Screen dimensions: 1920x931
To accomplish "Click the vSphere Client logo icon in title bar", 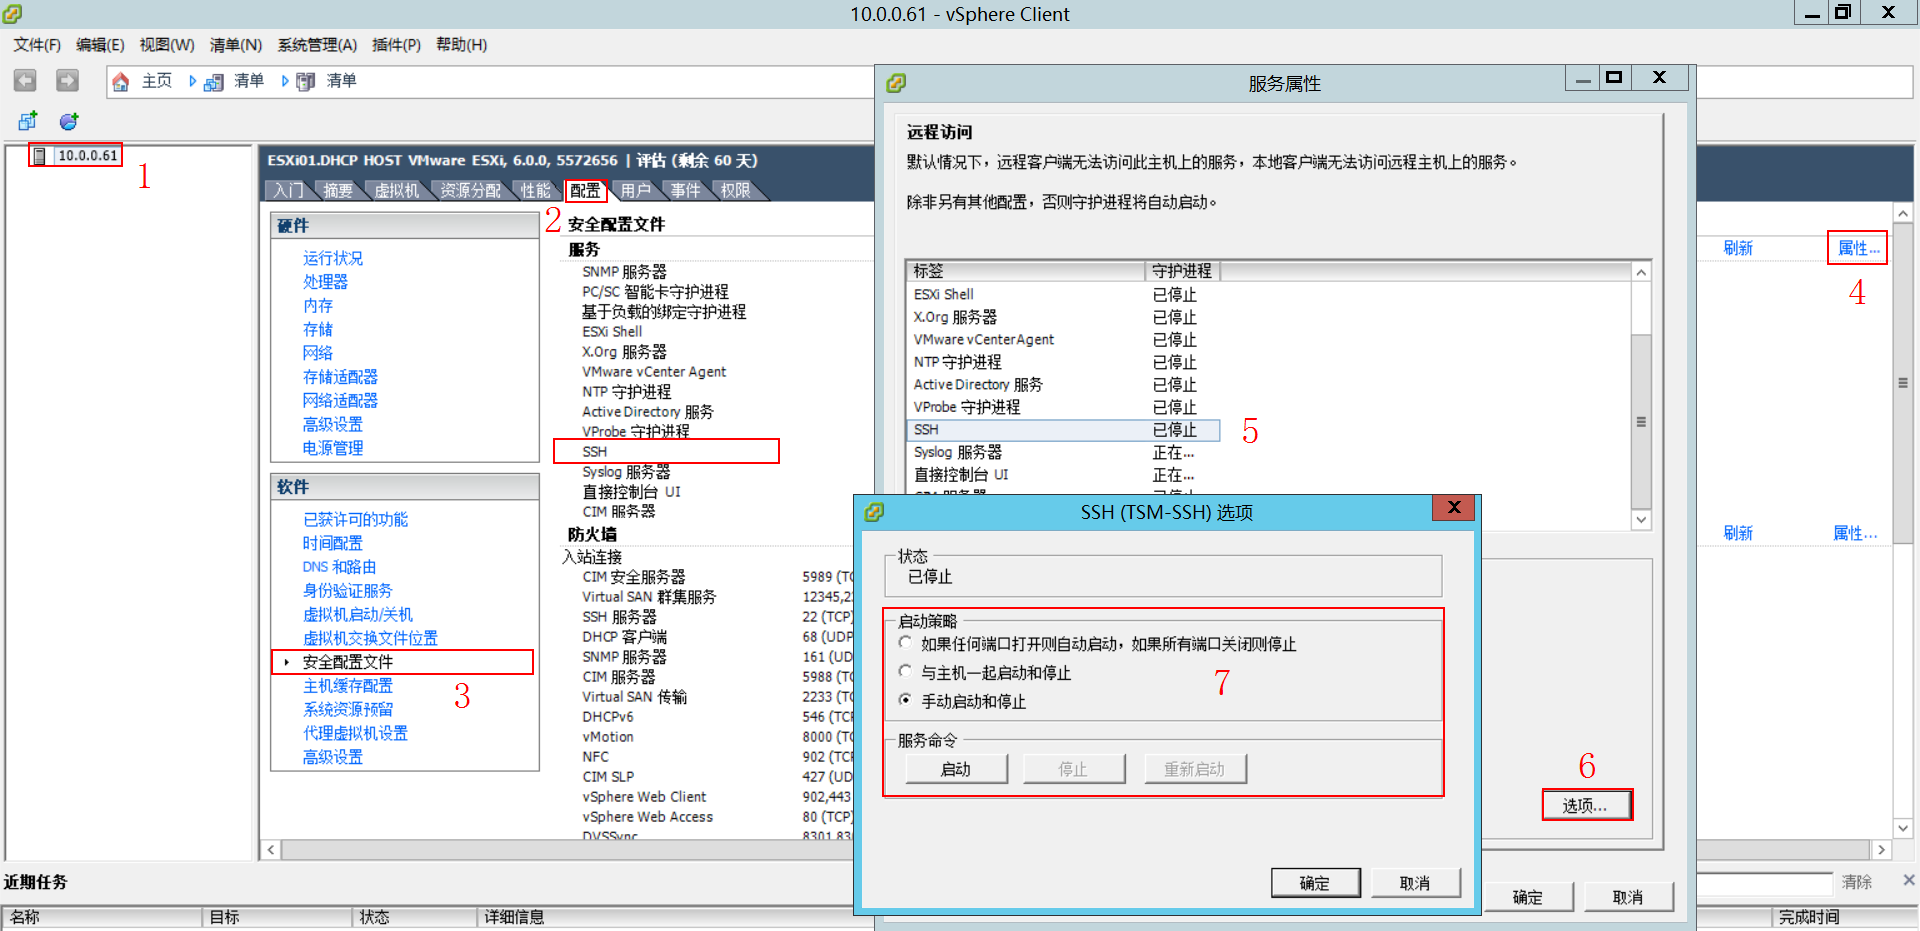I will (14, 14).
